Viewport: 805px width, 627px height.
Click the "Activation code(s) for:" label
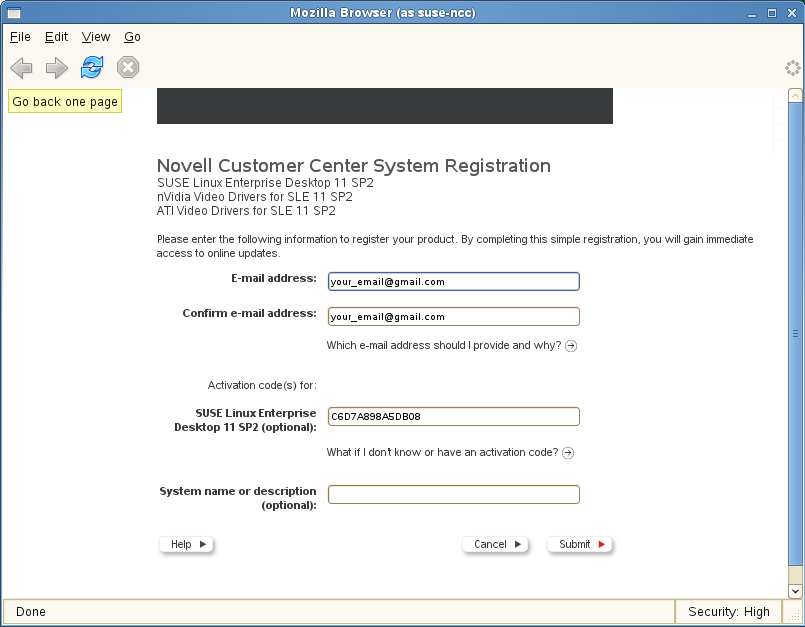pyautogui.click(x=262, y=385)
